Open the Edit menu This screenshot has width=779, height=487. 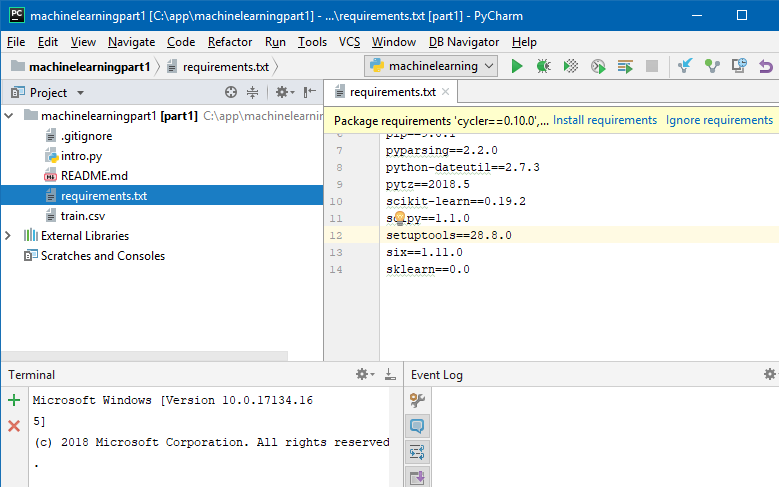pos(48,42)
